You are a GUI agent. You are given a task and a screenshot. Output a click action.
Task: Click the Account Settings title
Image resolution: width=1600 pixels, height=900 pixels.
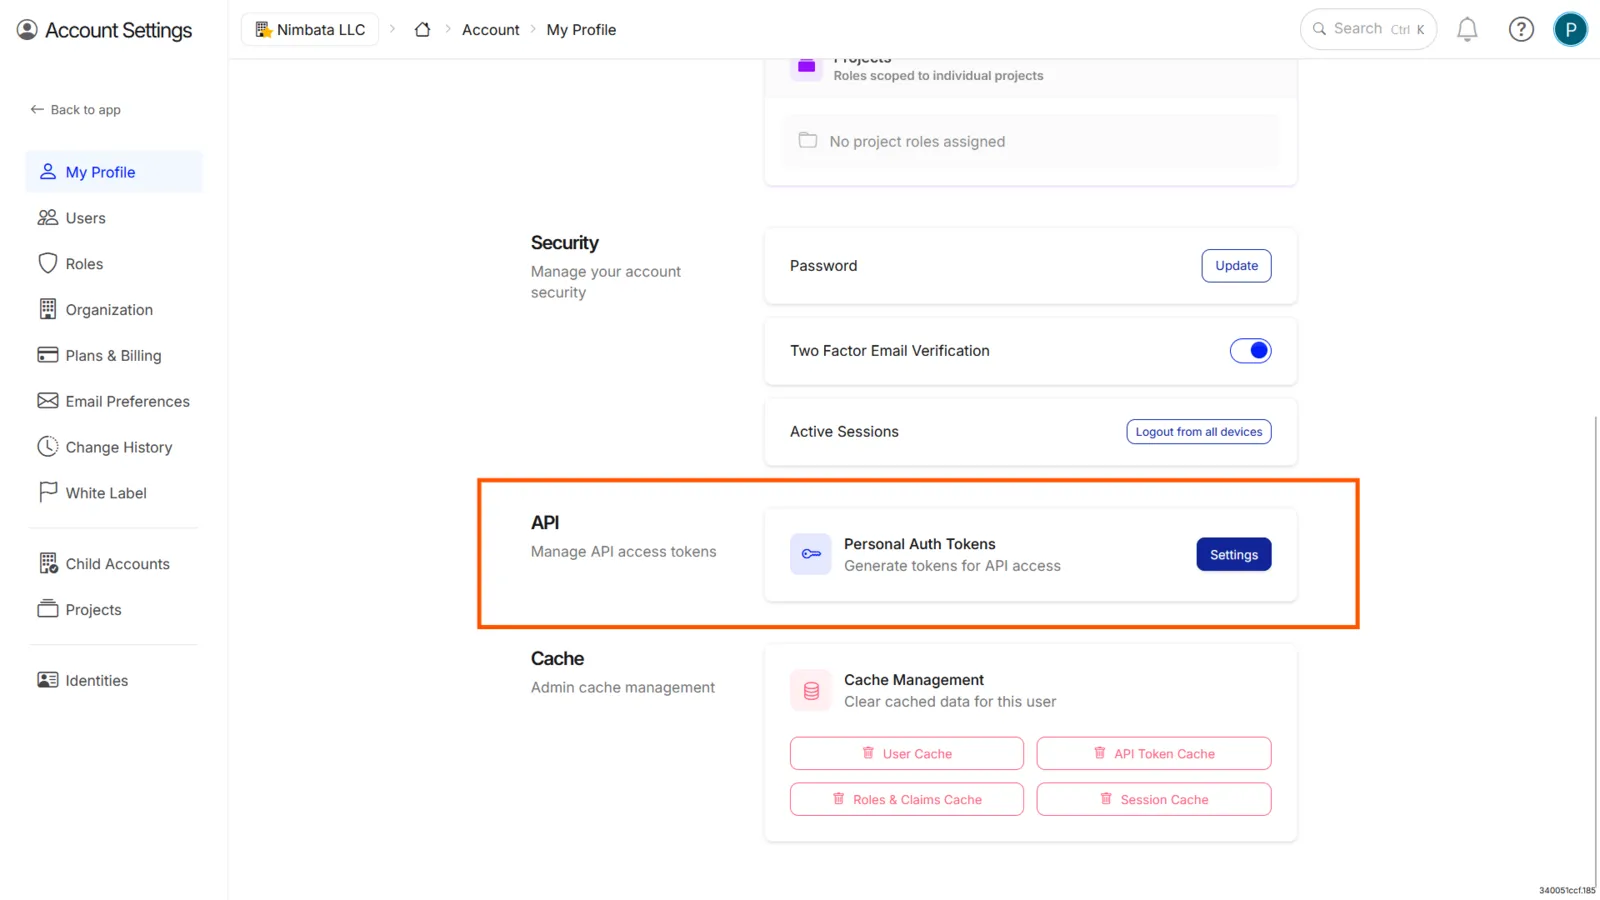pyautogui.click(x=118, y=30)
